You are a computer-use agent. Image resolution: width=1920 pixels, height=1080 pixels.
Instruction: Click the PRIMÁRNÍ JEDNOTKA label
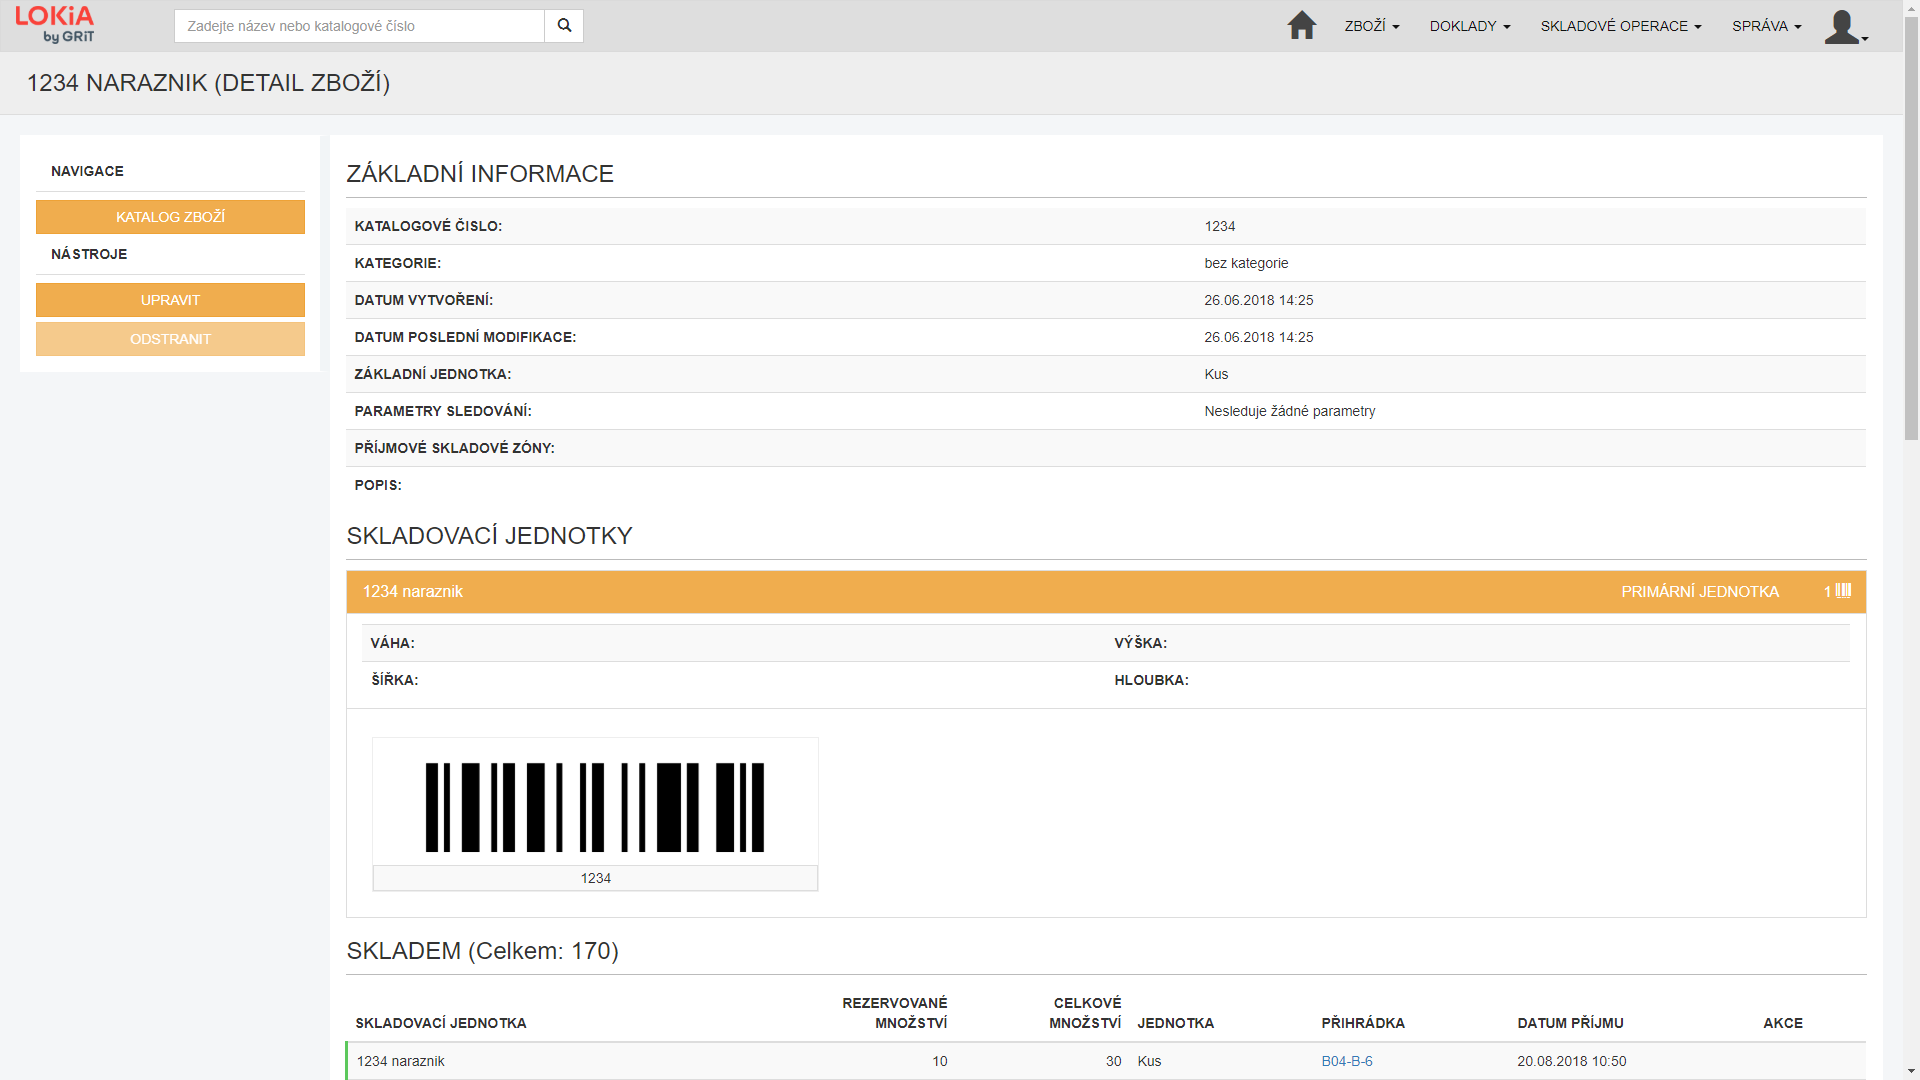[1699, 592]
